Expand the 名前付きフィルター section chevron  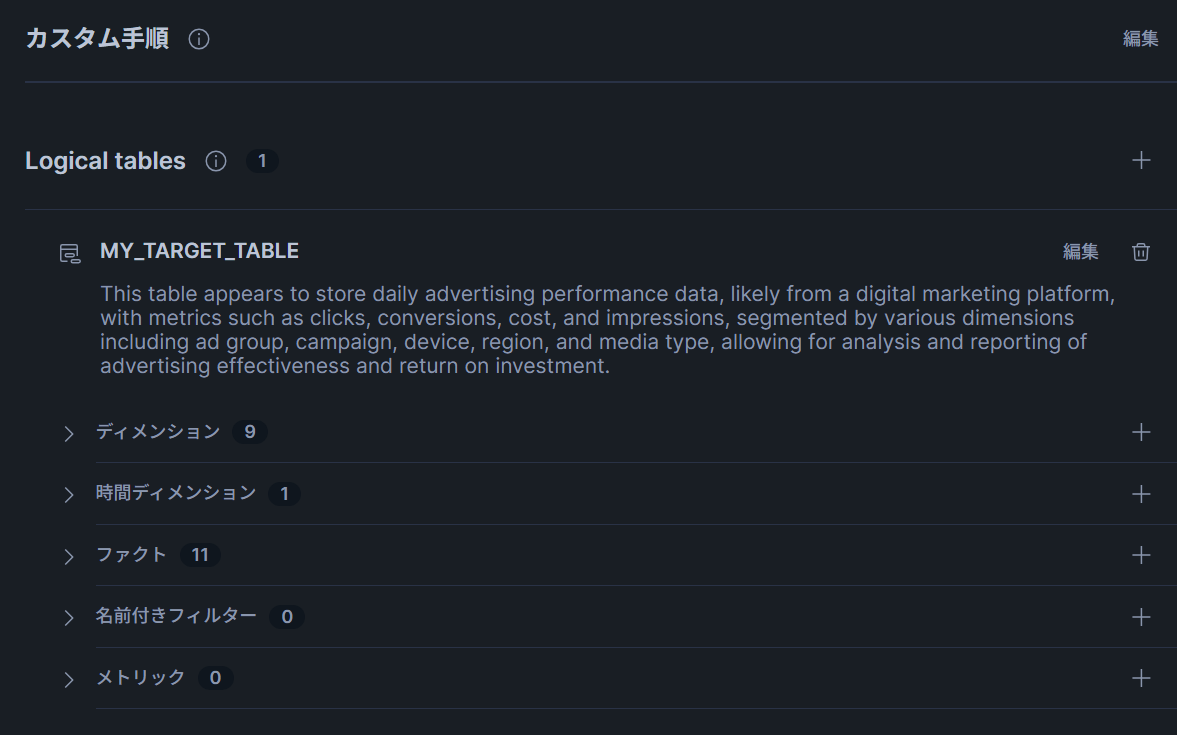coord(69,618)
